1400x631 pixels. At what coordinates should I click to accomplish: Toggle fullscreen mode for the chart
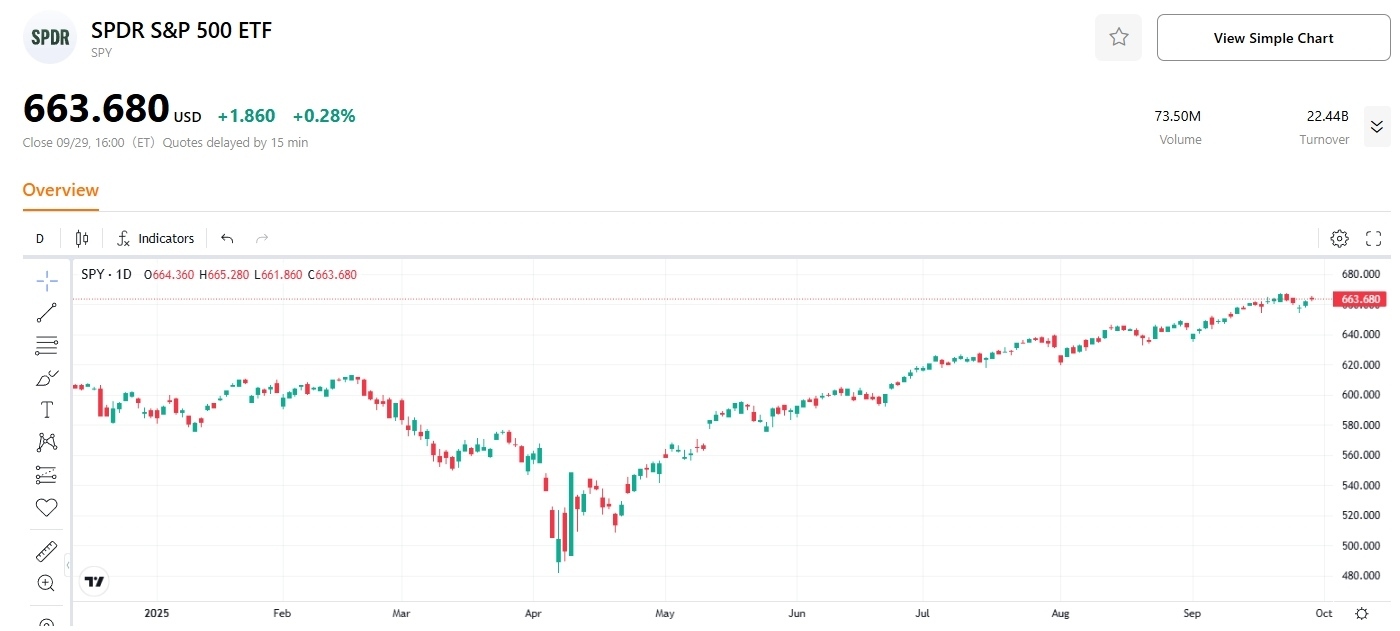[1373, 238]
